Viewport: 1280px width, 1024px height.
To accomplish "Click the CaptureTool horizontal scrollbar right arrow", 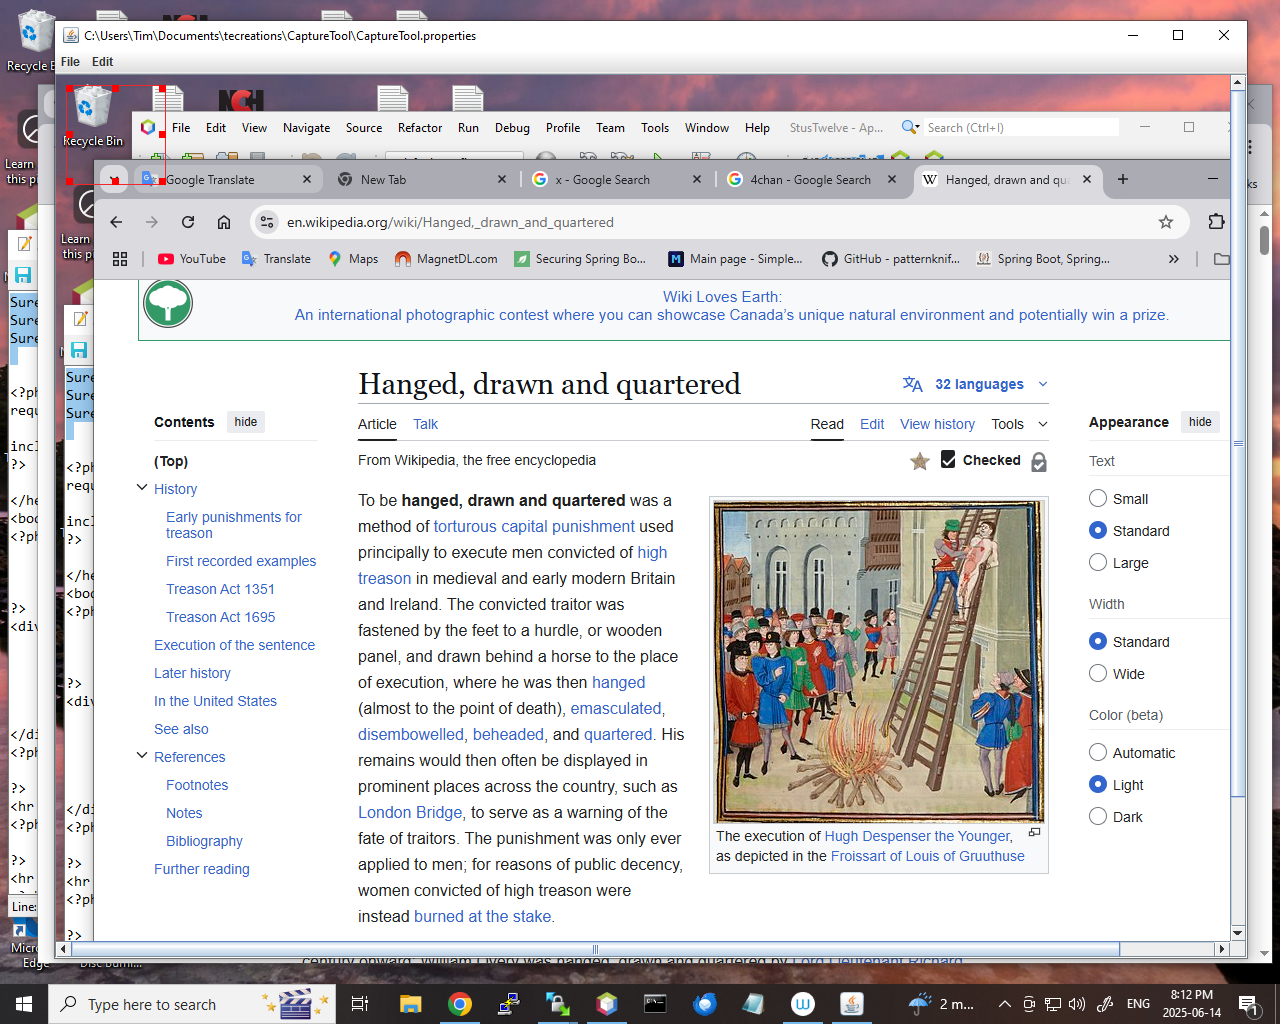I will coord(1221,948).
